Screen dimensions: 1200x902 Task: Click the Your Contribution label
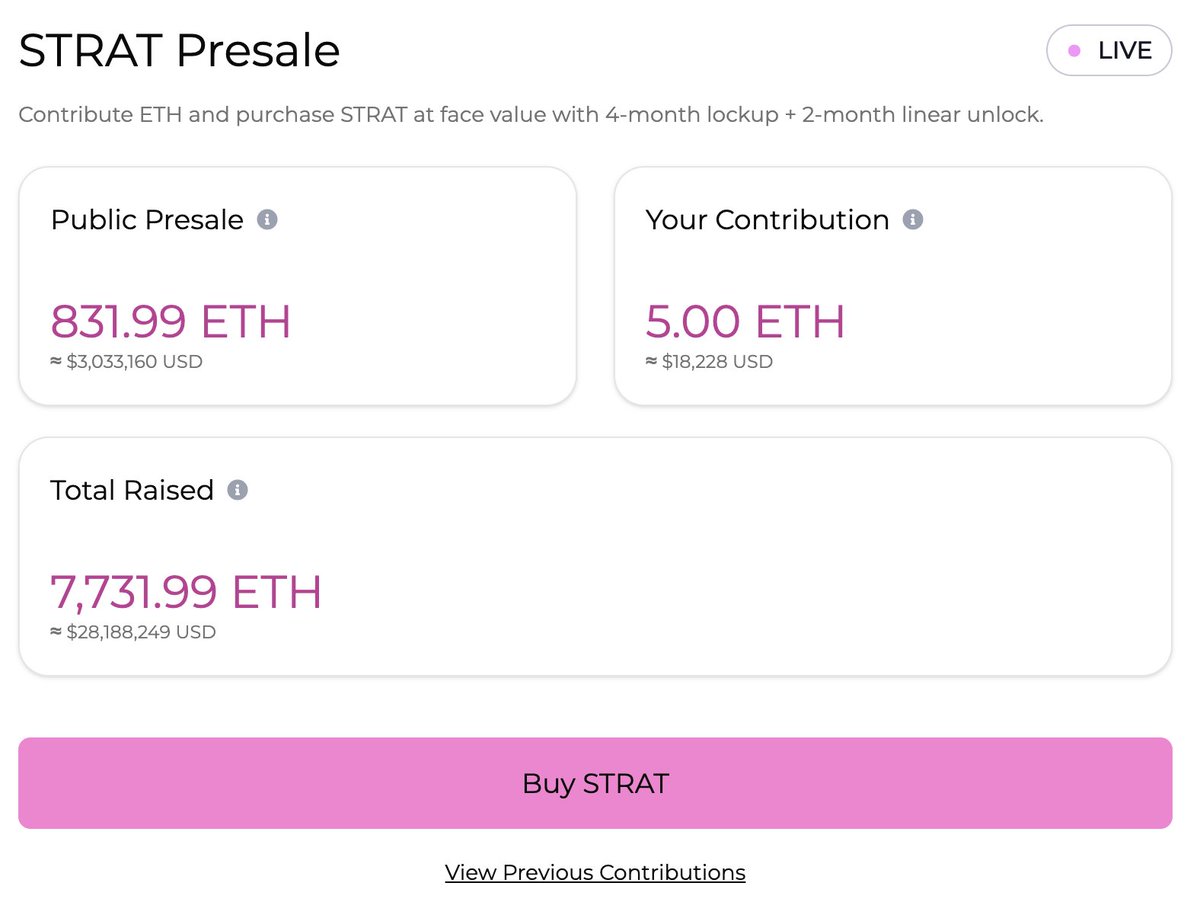click(x=767, y=220)
